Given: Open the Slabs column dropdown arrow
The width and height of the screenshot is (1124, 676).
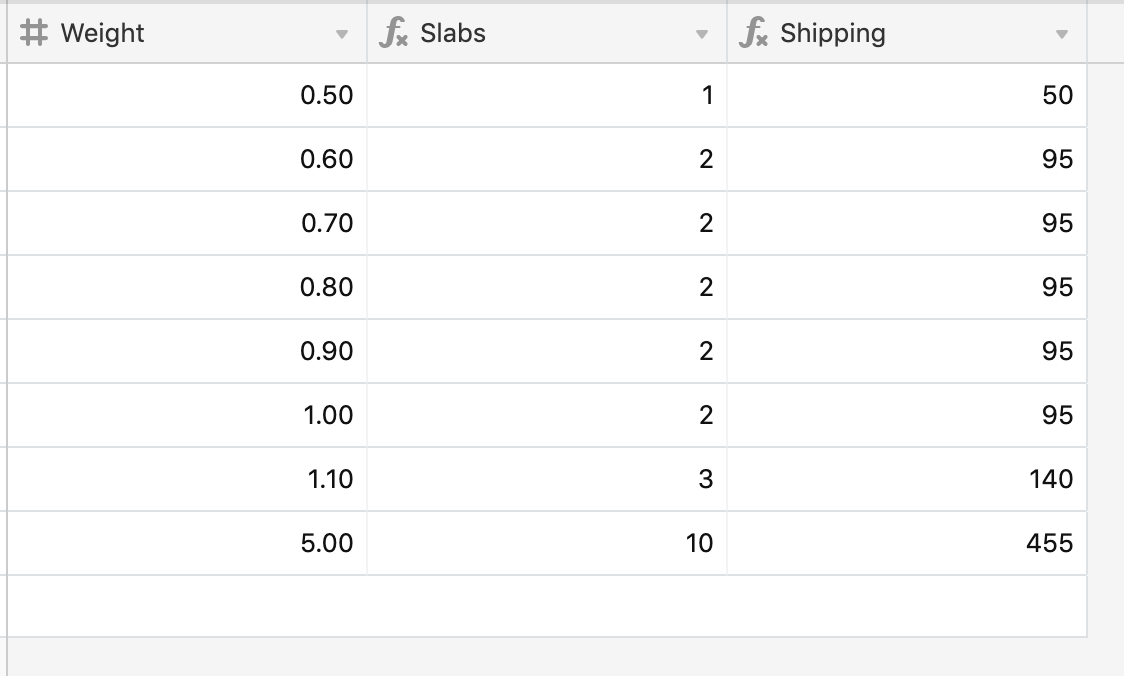Looking at the screenshot, I should click(x=702, y=34).
